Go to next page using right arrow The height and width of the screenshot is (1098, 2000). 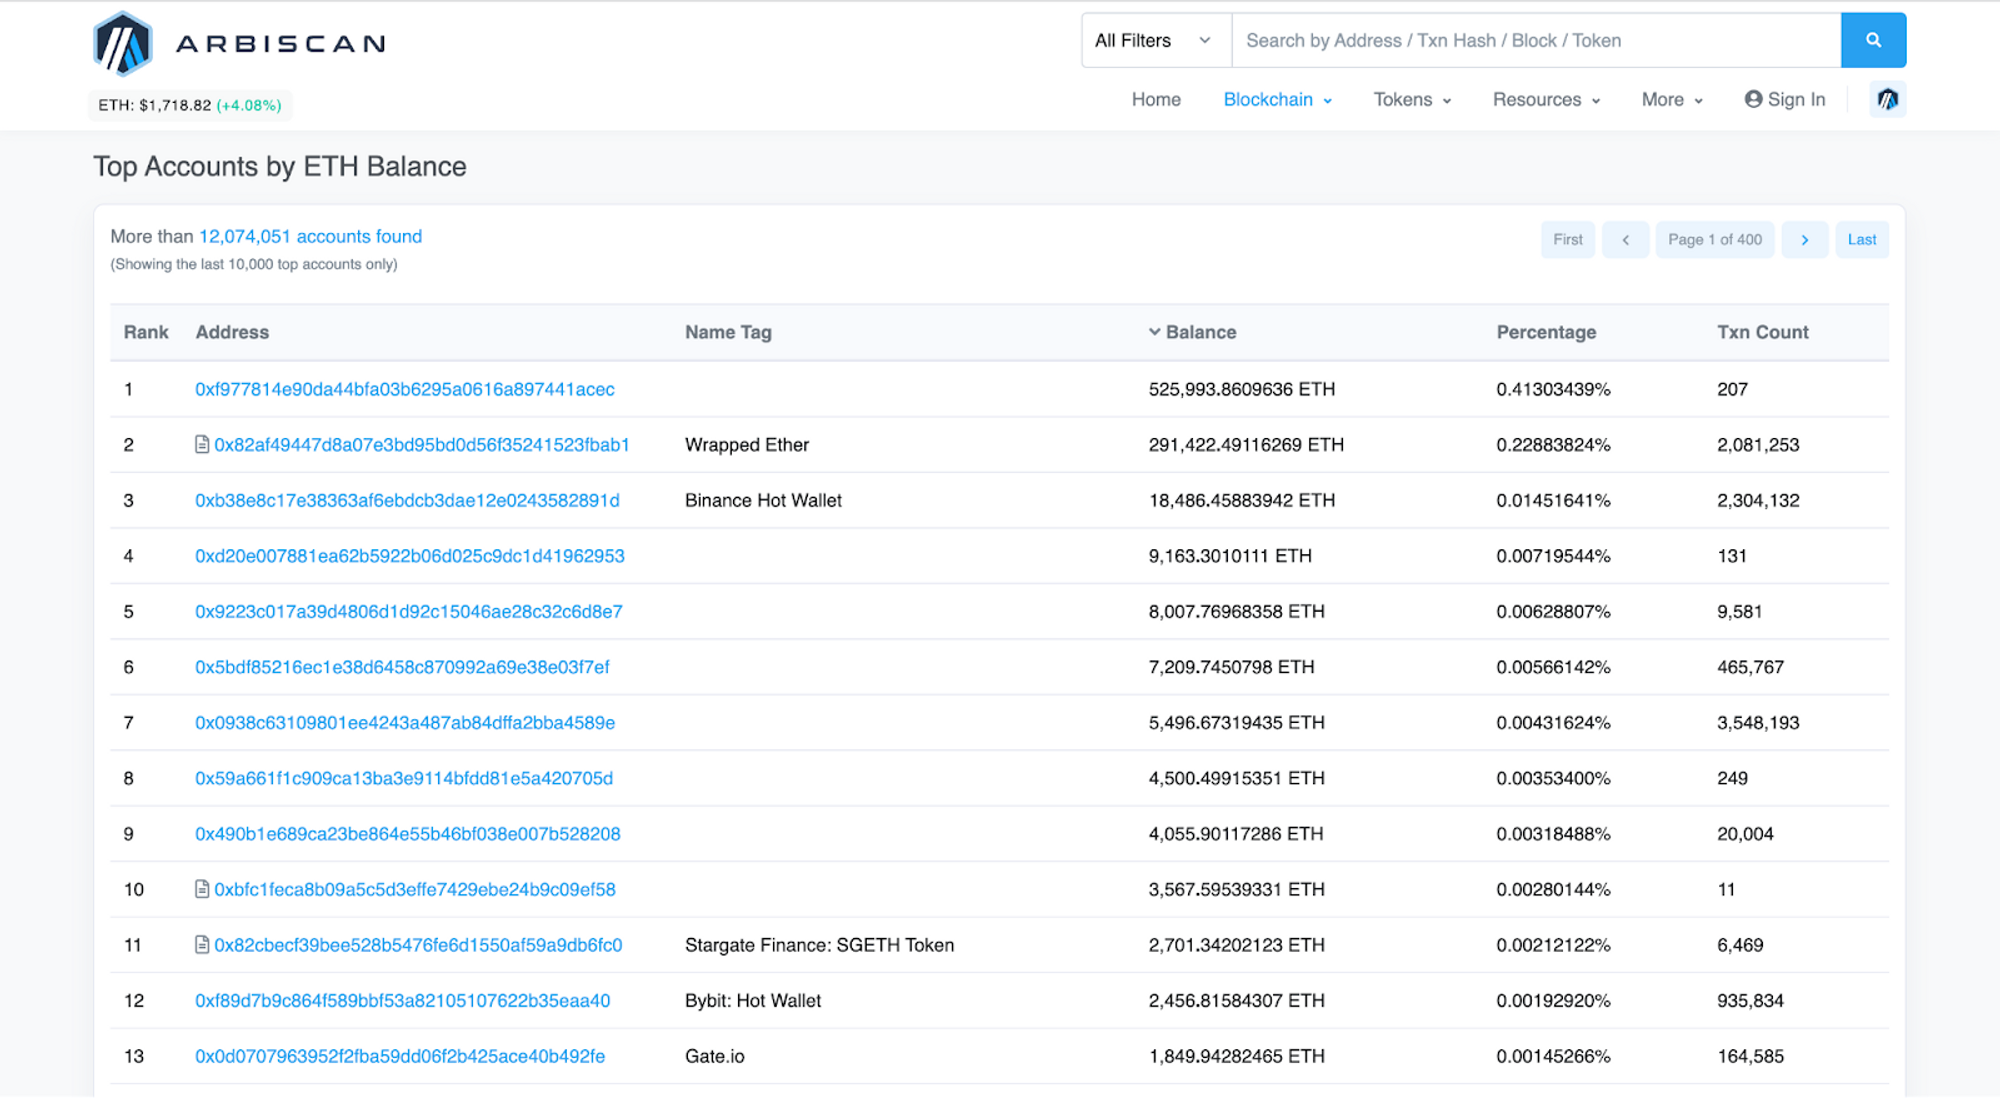[1804, 240]
